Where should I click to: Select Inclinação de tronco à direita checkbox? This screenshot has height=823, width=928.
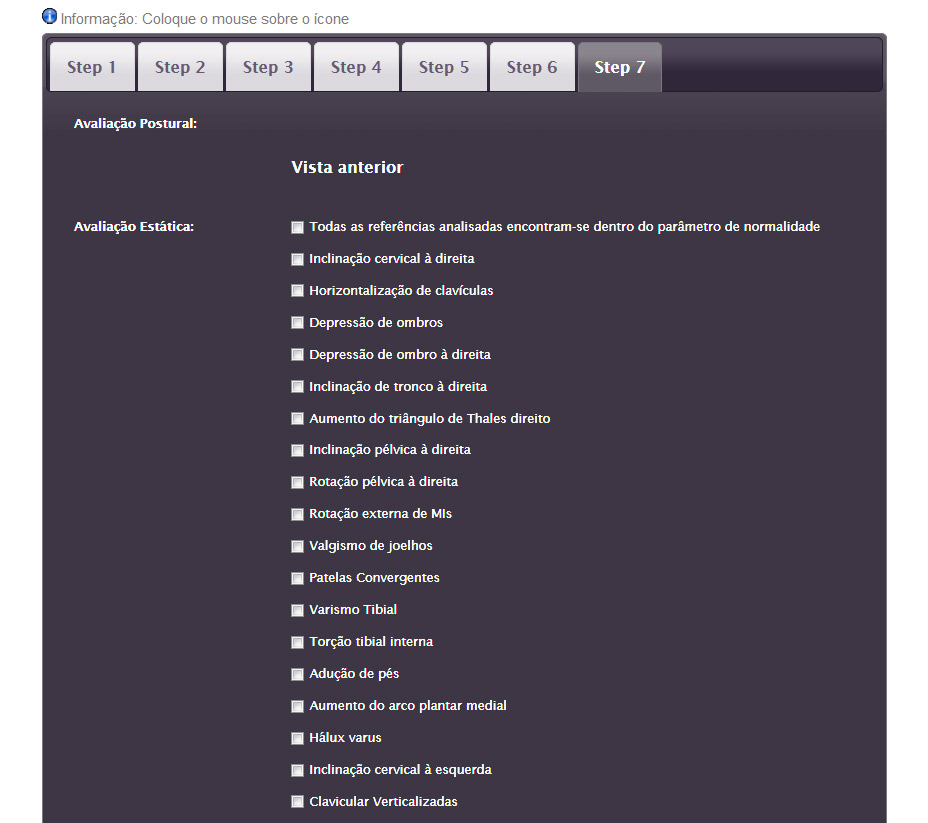tap(298, 387)
